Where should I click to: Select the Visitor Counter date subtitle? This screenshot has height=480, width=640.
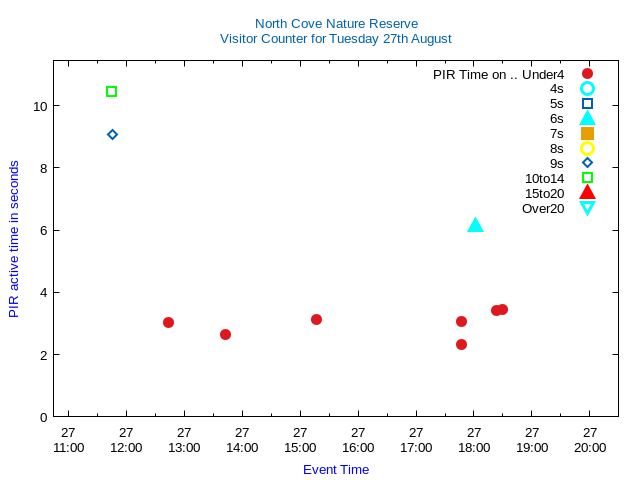pos(336,39)
